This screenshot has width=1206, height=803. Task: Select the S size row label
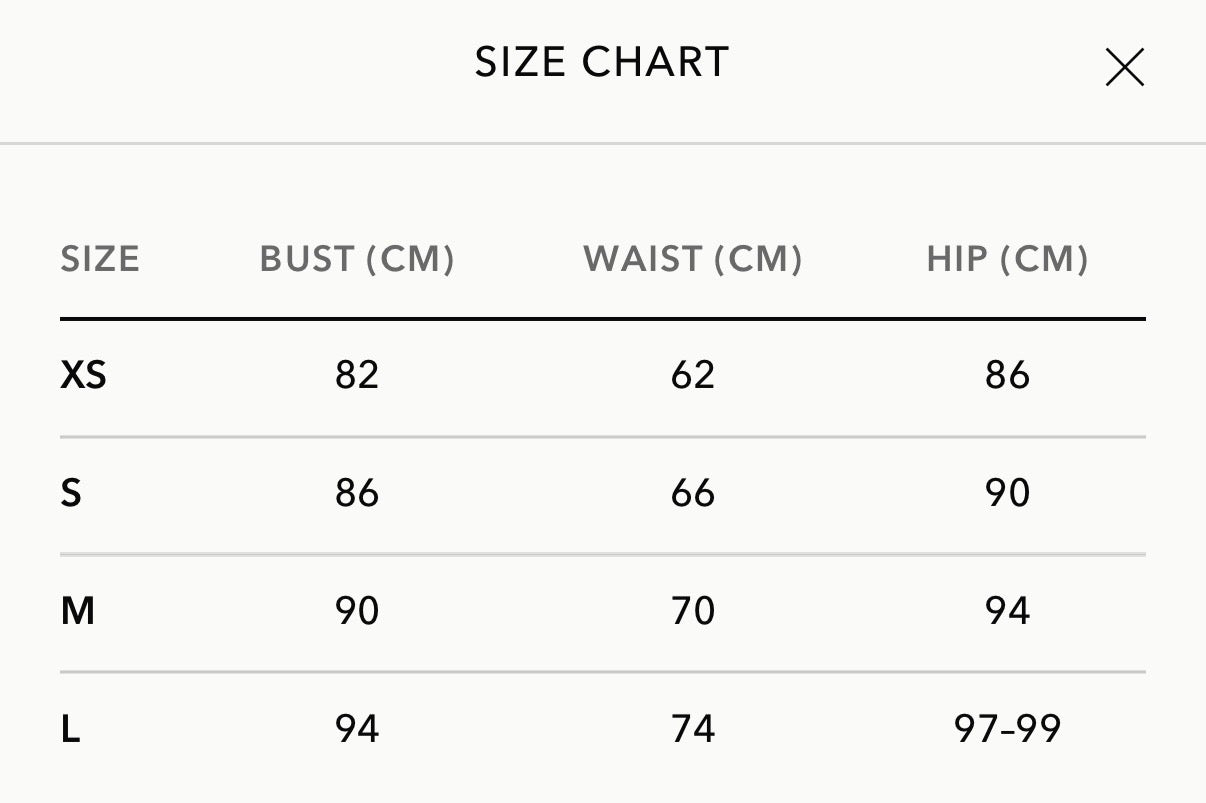pyautogui.click(x=71, y=493)
